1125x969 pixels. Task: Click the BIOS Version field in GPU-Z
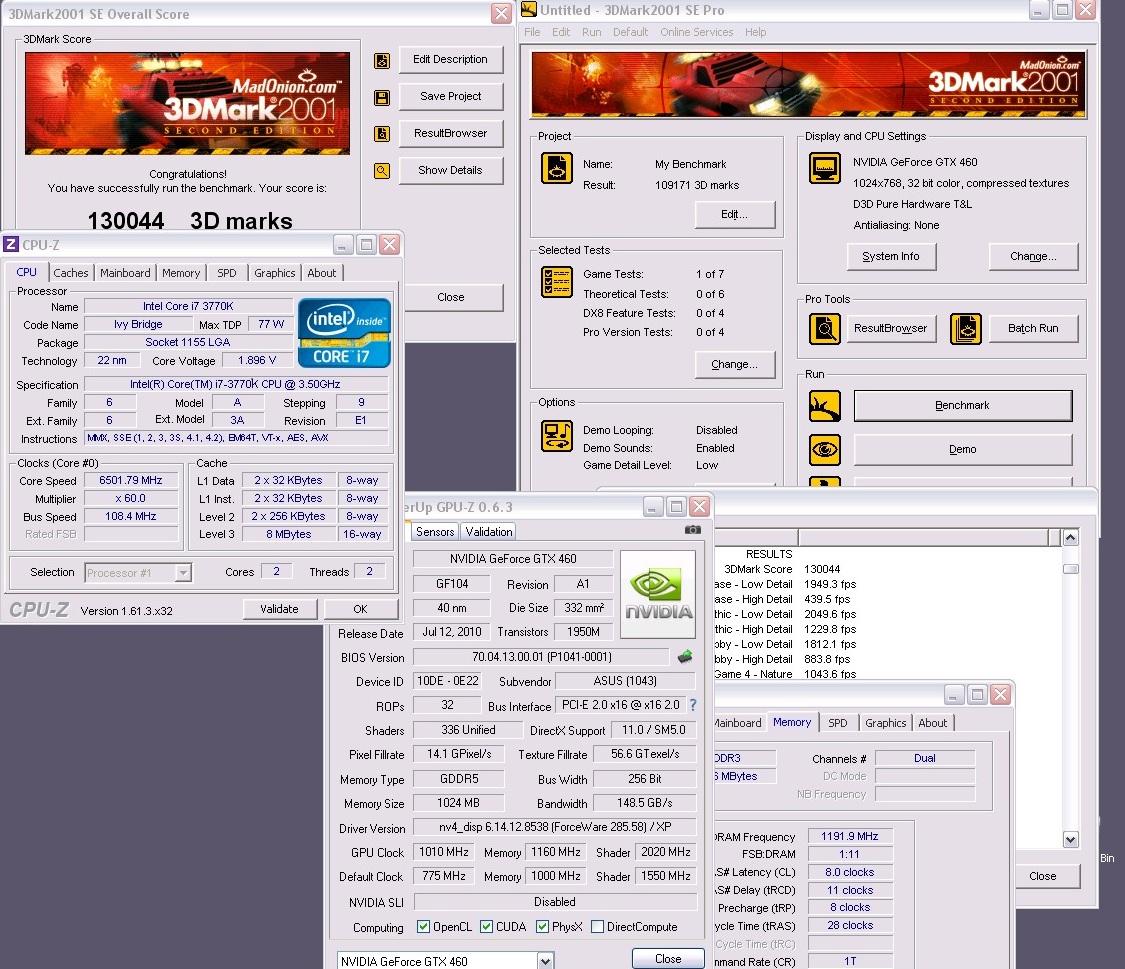542,657
